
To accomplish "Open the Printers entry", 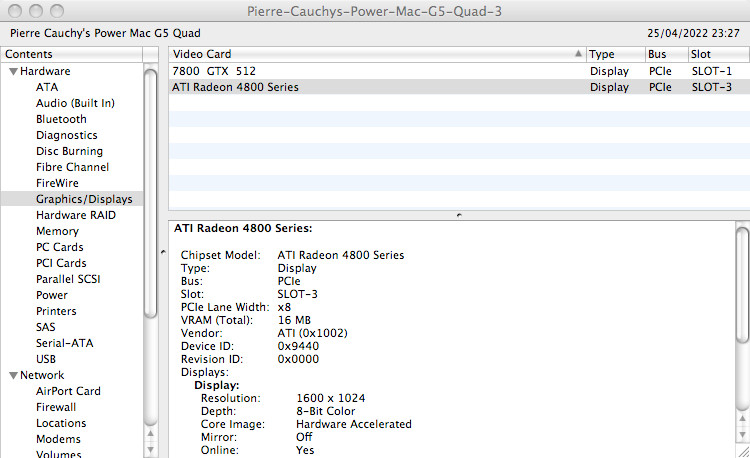I will coord(56,311).
